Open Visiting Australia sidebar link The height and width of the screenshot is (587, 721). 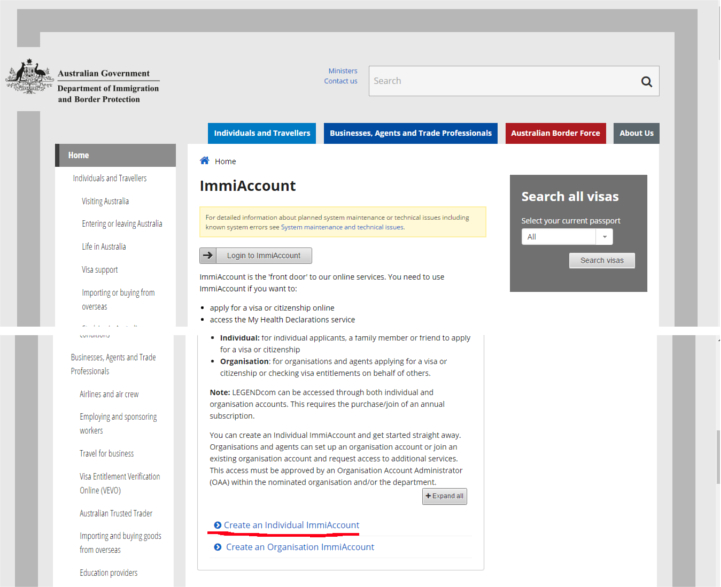pyautogui.click(x=105, y=201)
